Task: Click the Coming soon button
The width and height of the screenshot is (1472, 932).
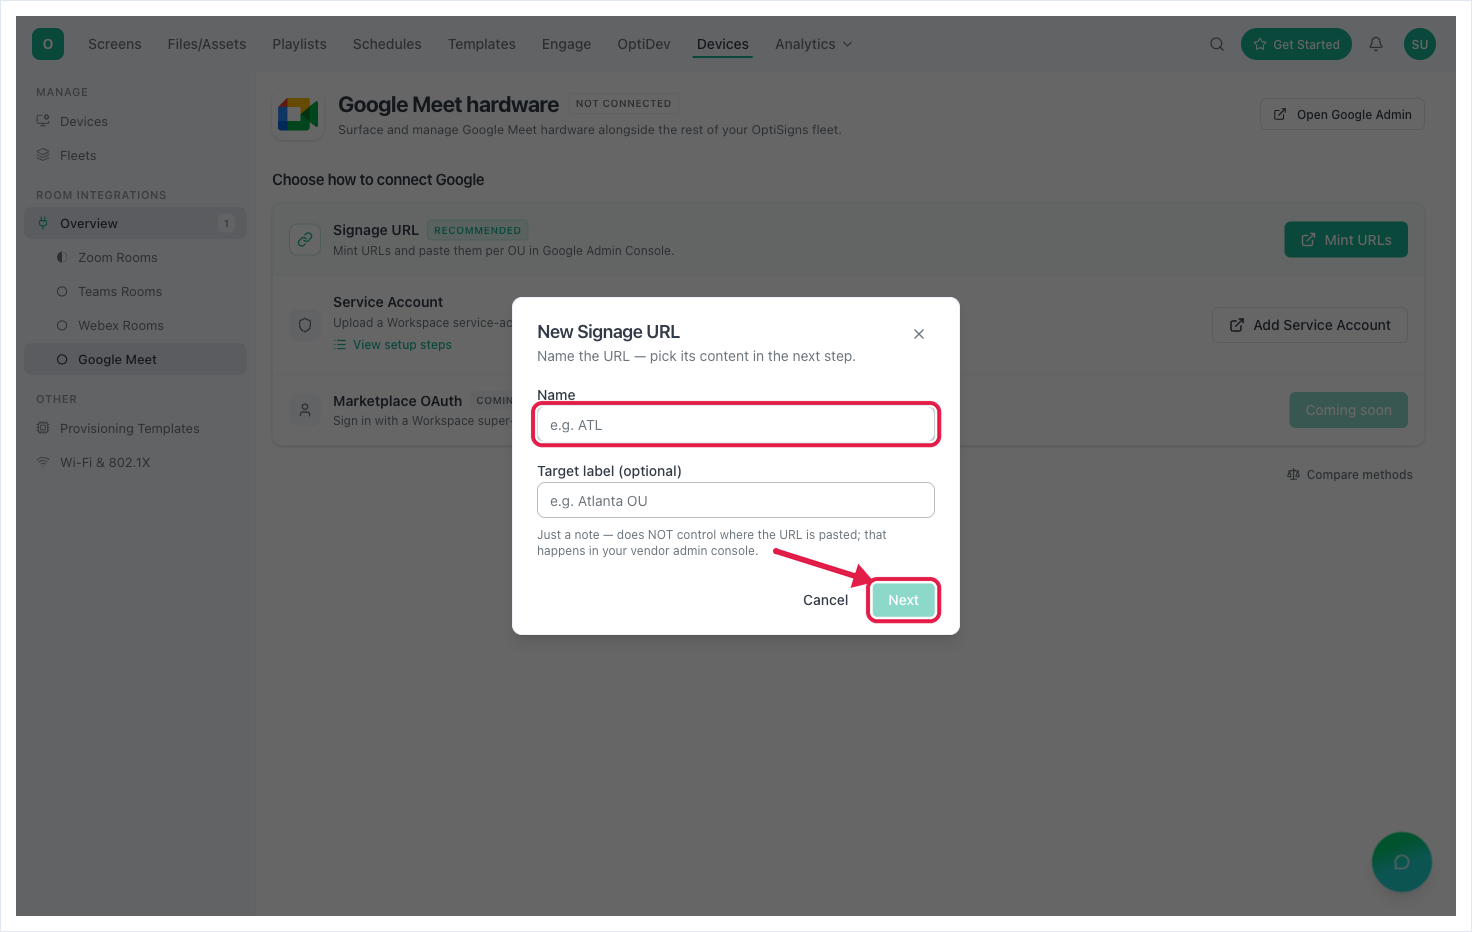Action: click(1348, 410)
